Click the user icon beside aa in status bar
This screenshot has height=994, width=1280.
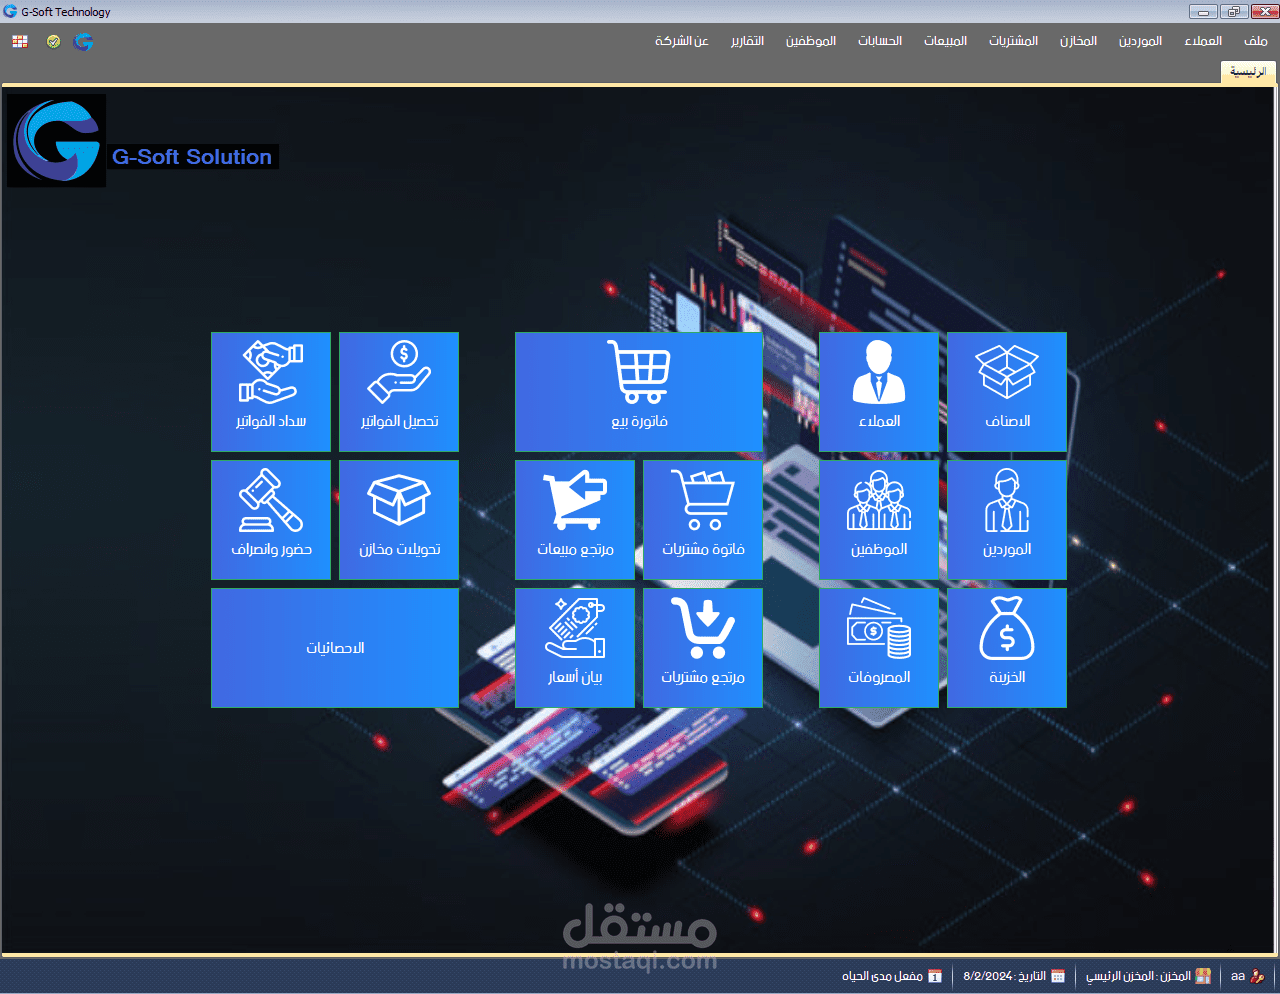(1257, 976)
